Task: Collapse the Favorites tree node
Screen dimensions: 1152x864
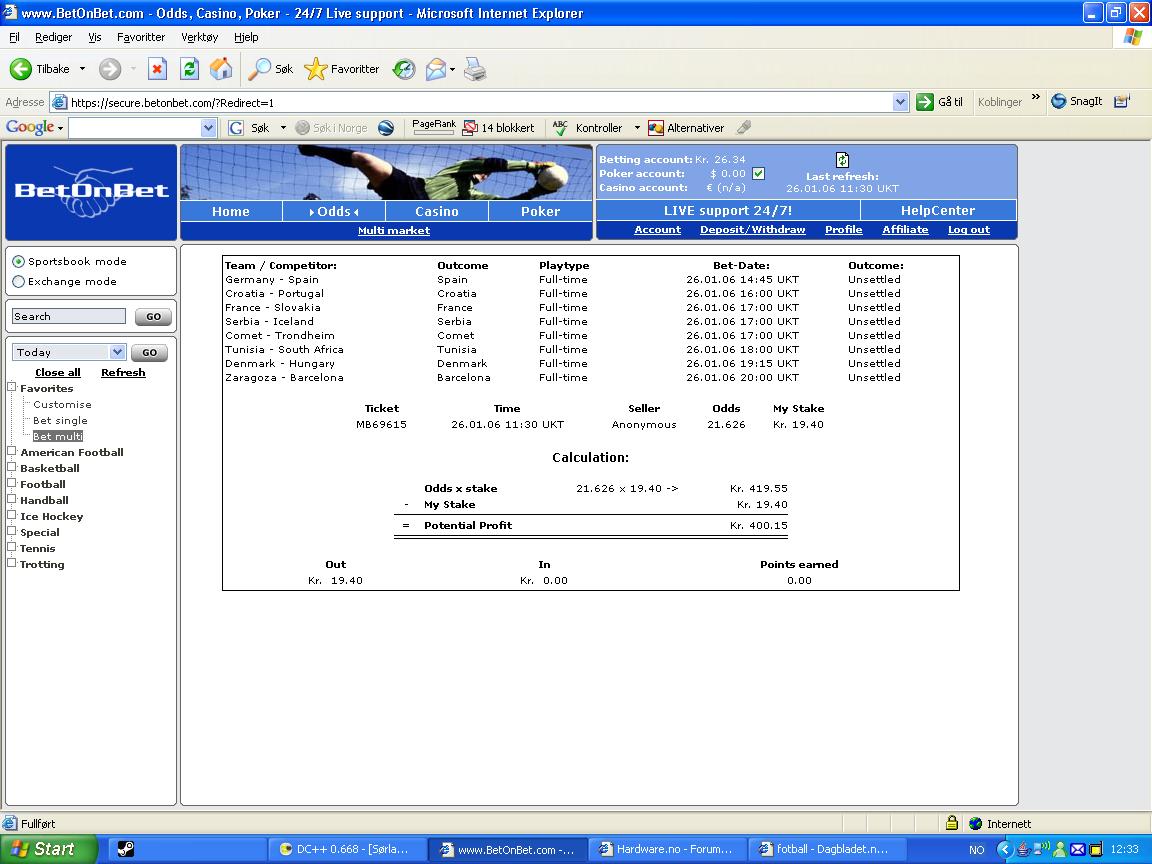Action: tap(12, 386)
